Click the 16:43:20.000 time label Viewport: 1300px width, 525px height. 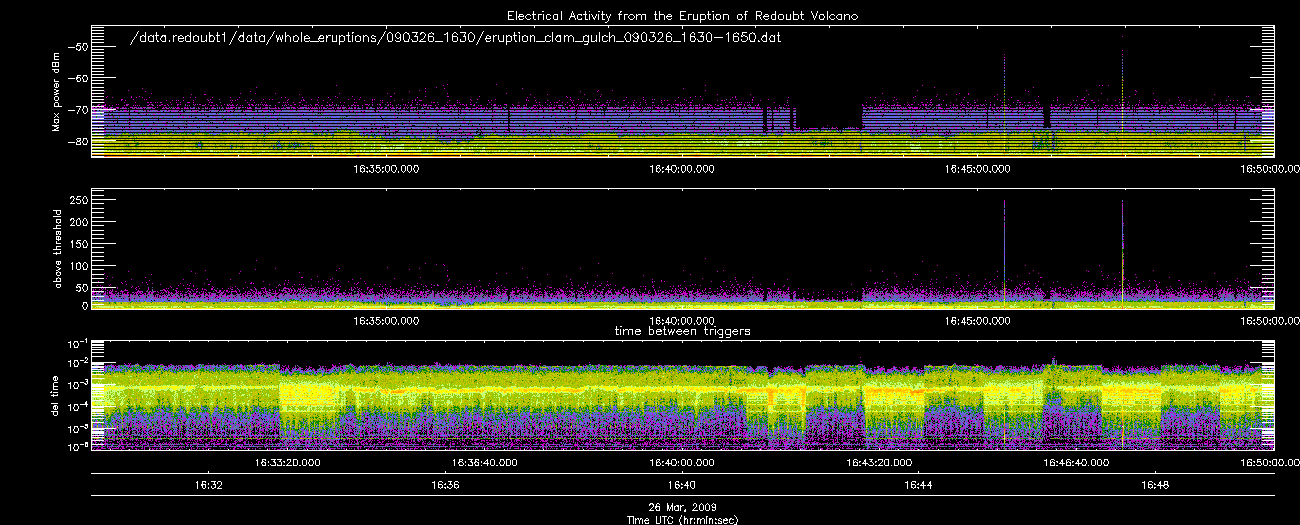(x=879, y=463)
